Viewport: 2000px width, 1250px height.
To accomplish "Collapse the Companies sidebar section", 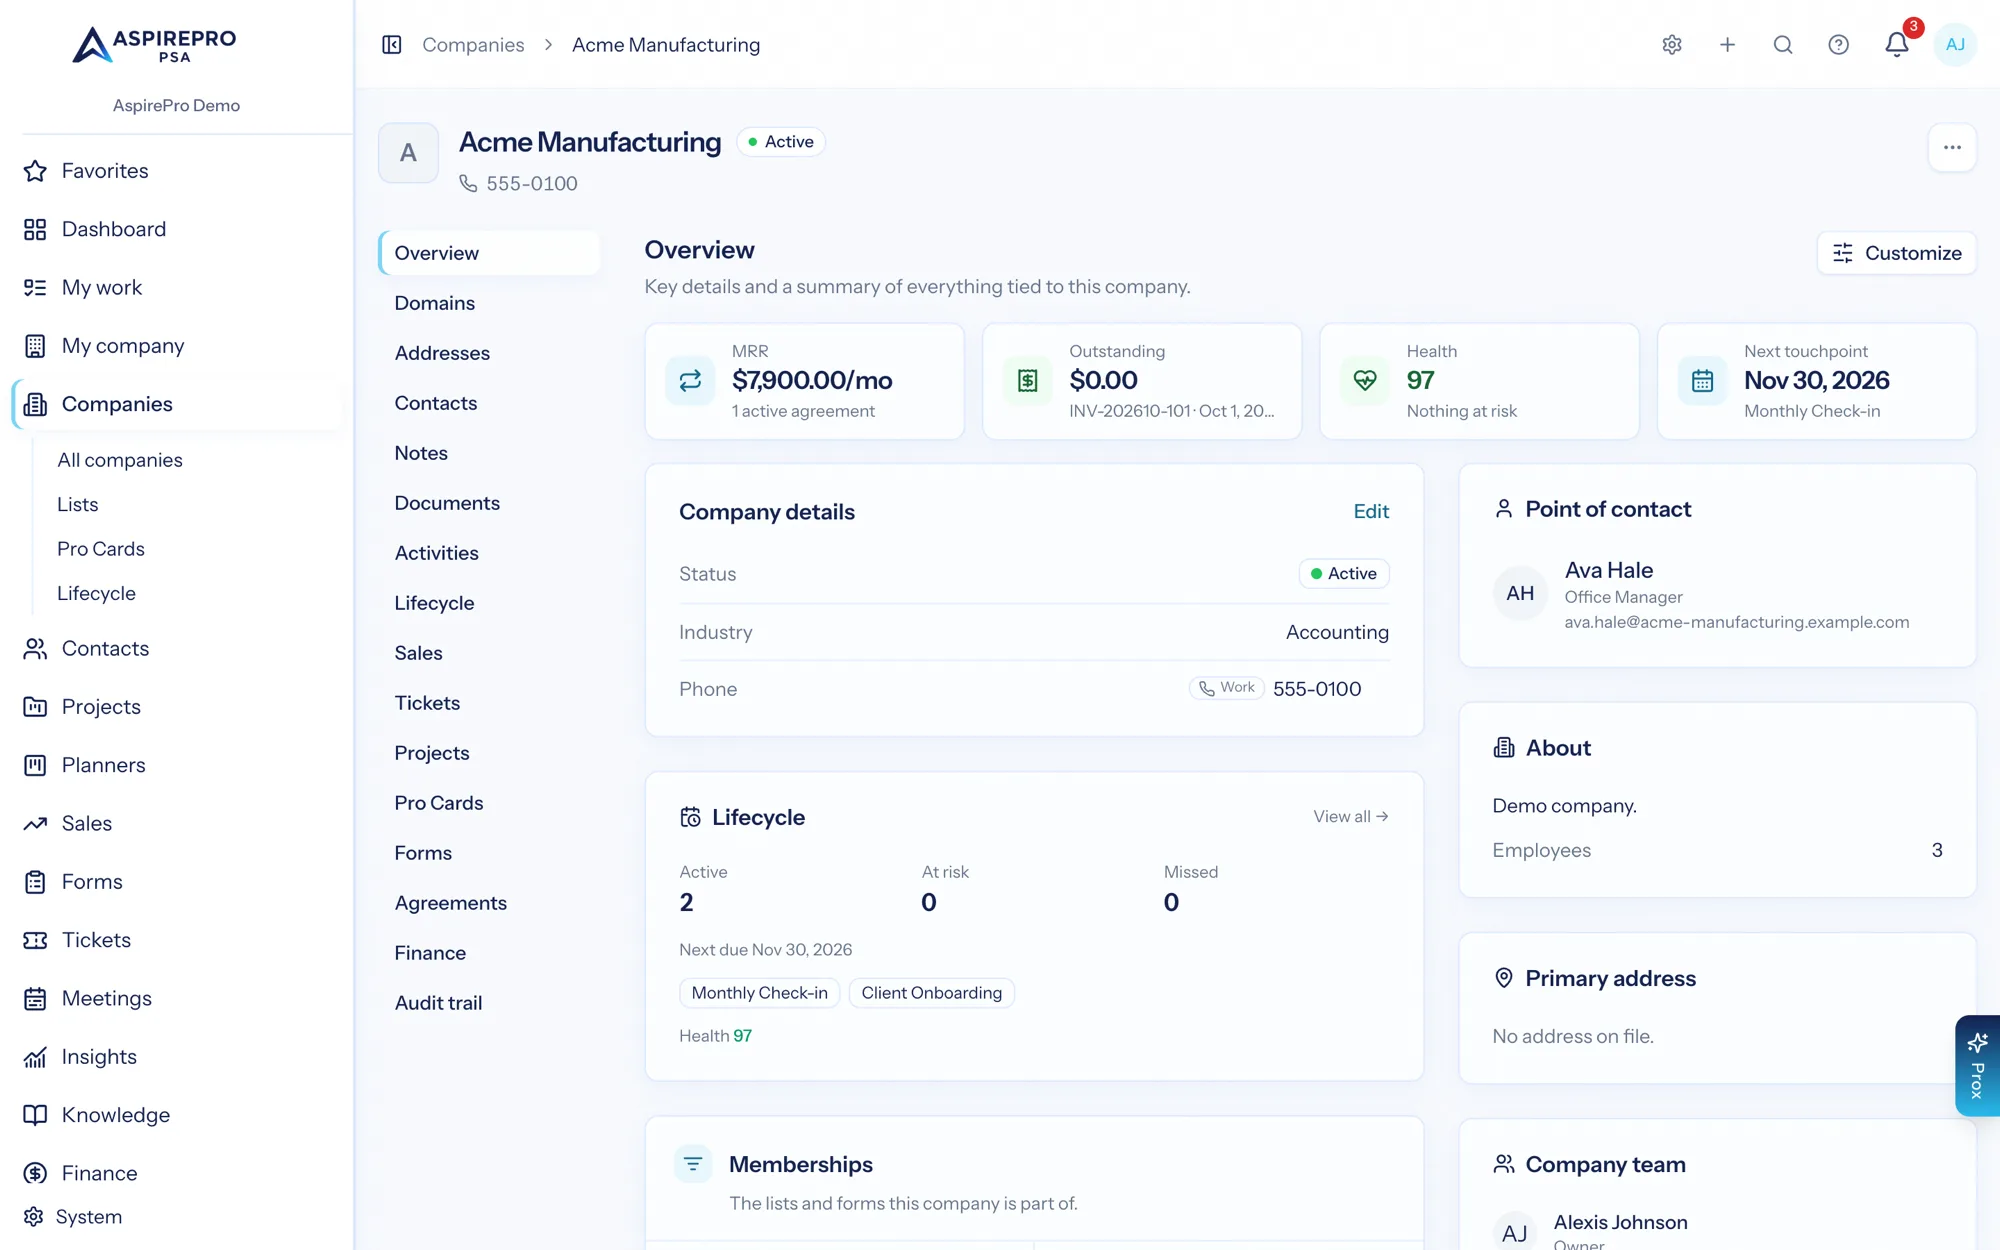I will [x=178, y=404].
